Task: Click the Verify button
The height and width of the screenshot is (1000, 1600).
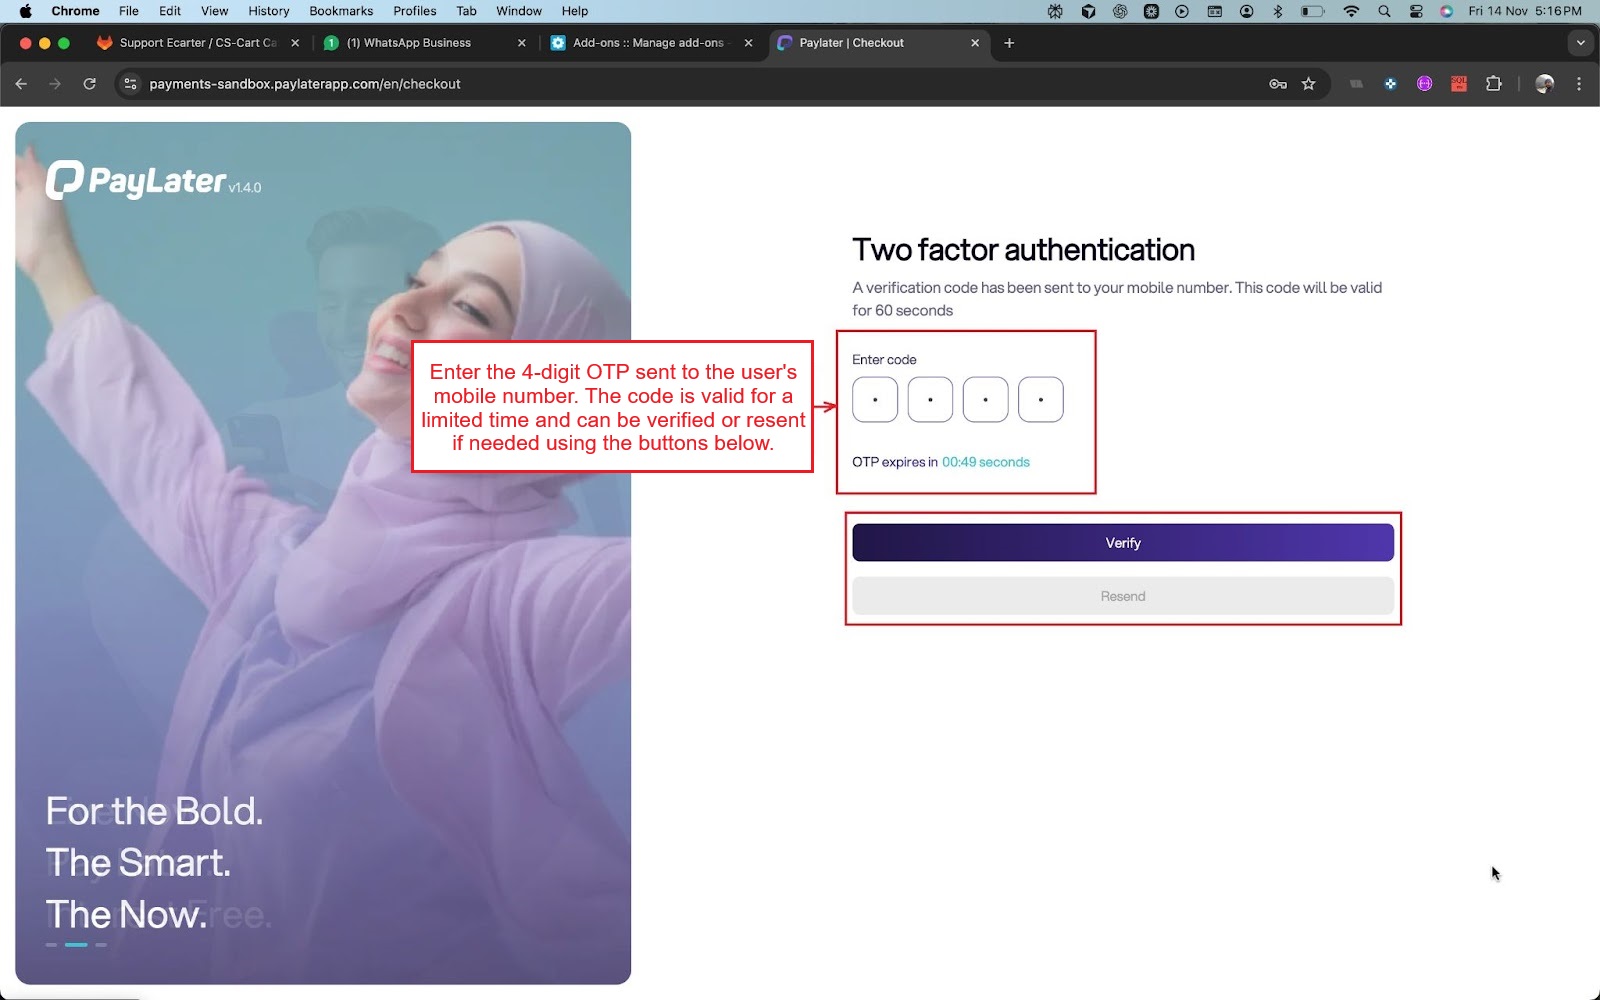Action: 1122,543
